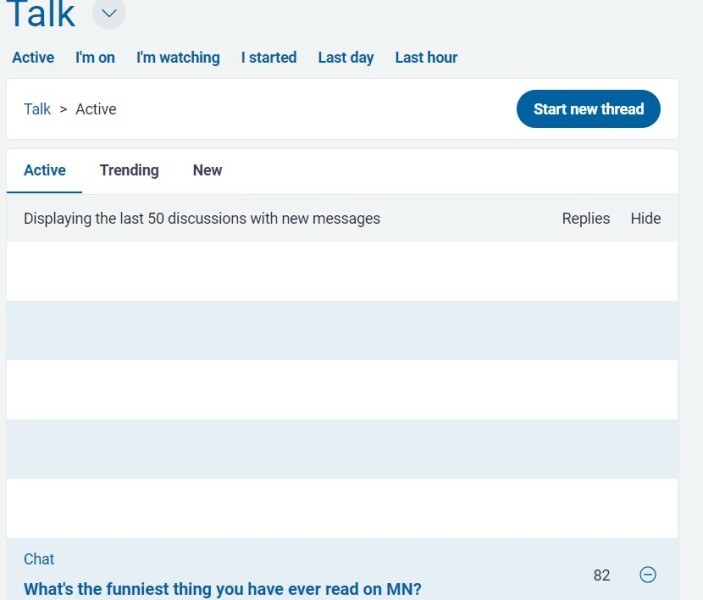Image resolution: width=703 pixels, height=600 pixels.
Task: Open the I'm on threads link
Action: pos(95,58)
